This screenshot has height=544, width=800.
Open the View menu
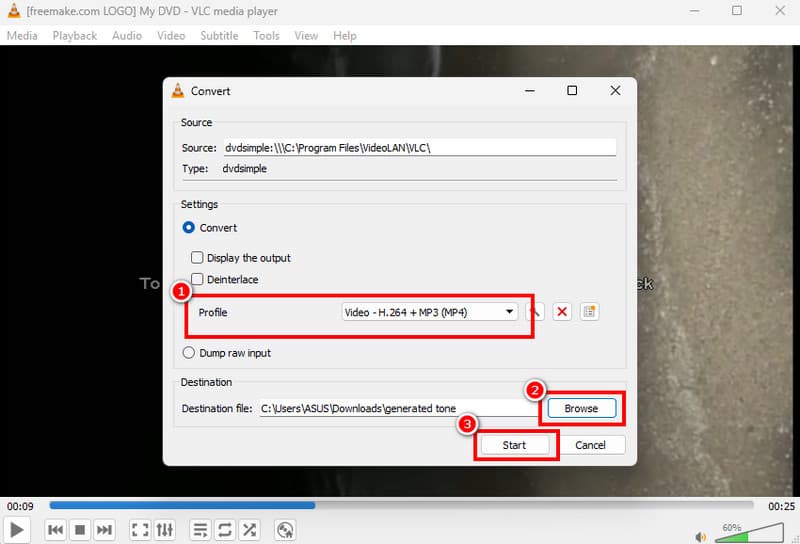click(x=306, y=36)
